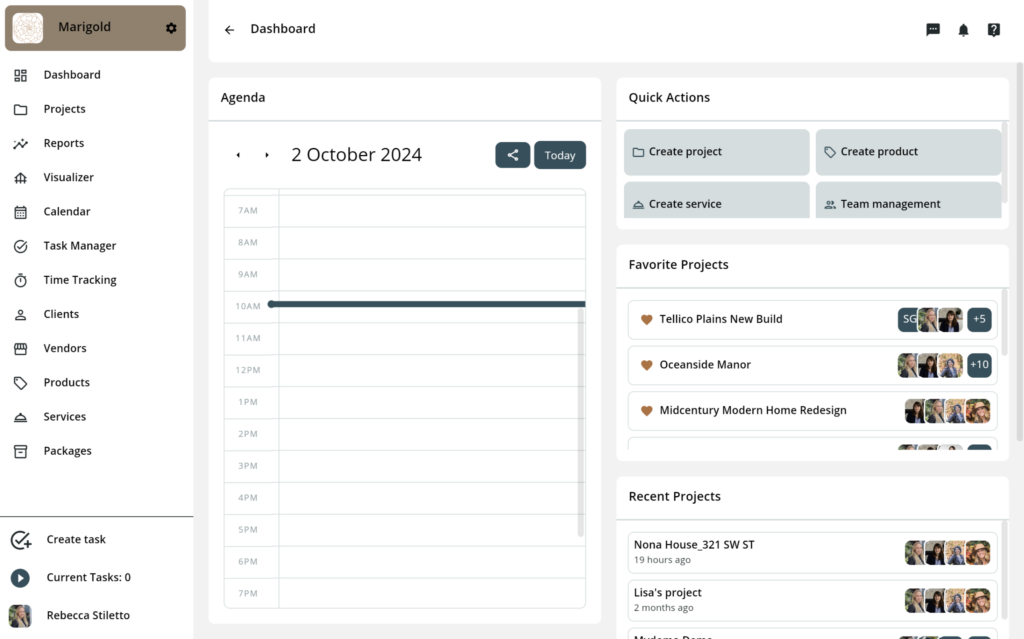Open the notifications bell
Viewport: 1024px width, 639px height.
[x=963, y=30]
